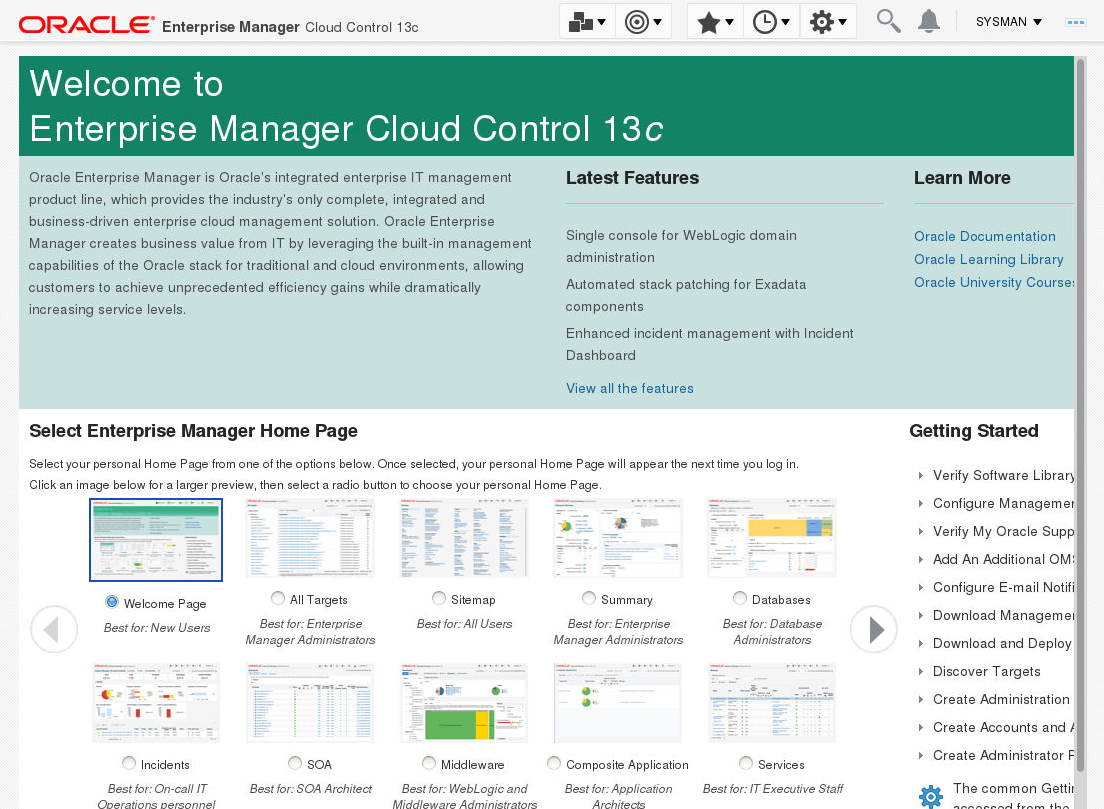Screen dimensions: 1104x809
Task: Open Oracle University Courses link
Action: click(994, 282)
